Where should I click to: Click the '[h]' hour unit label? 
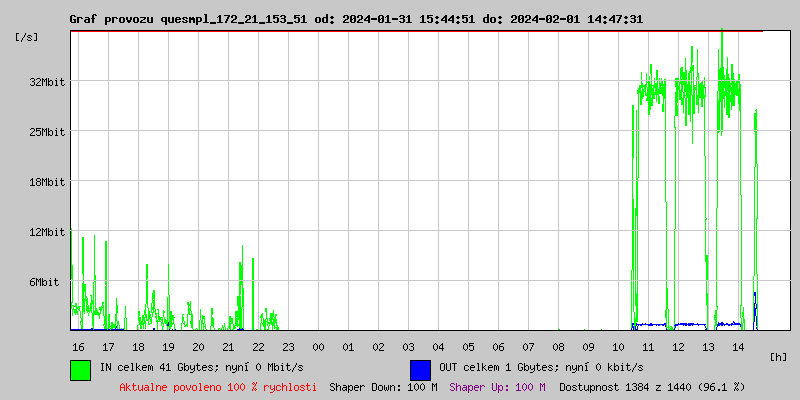(x=779, y=356)
